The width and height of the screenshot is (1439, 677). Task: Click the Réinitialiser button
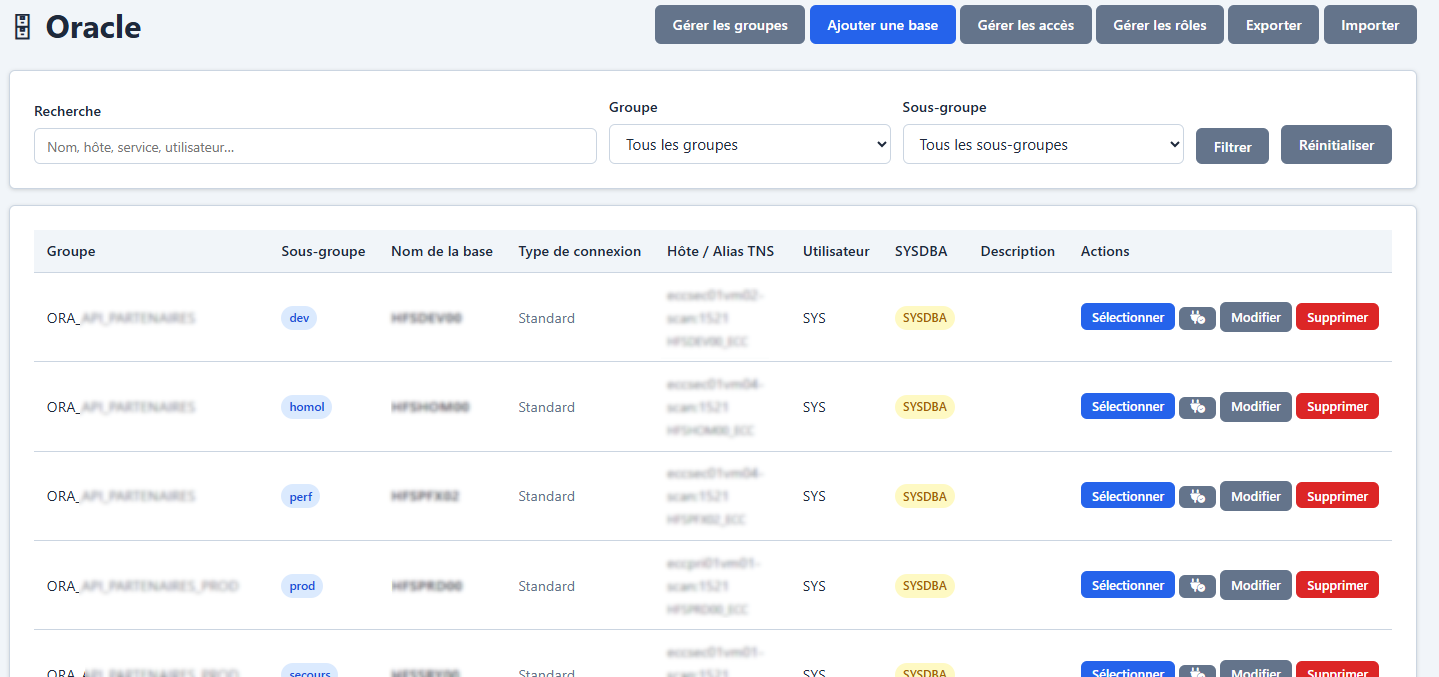(x=1336, y=145)
